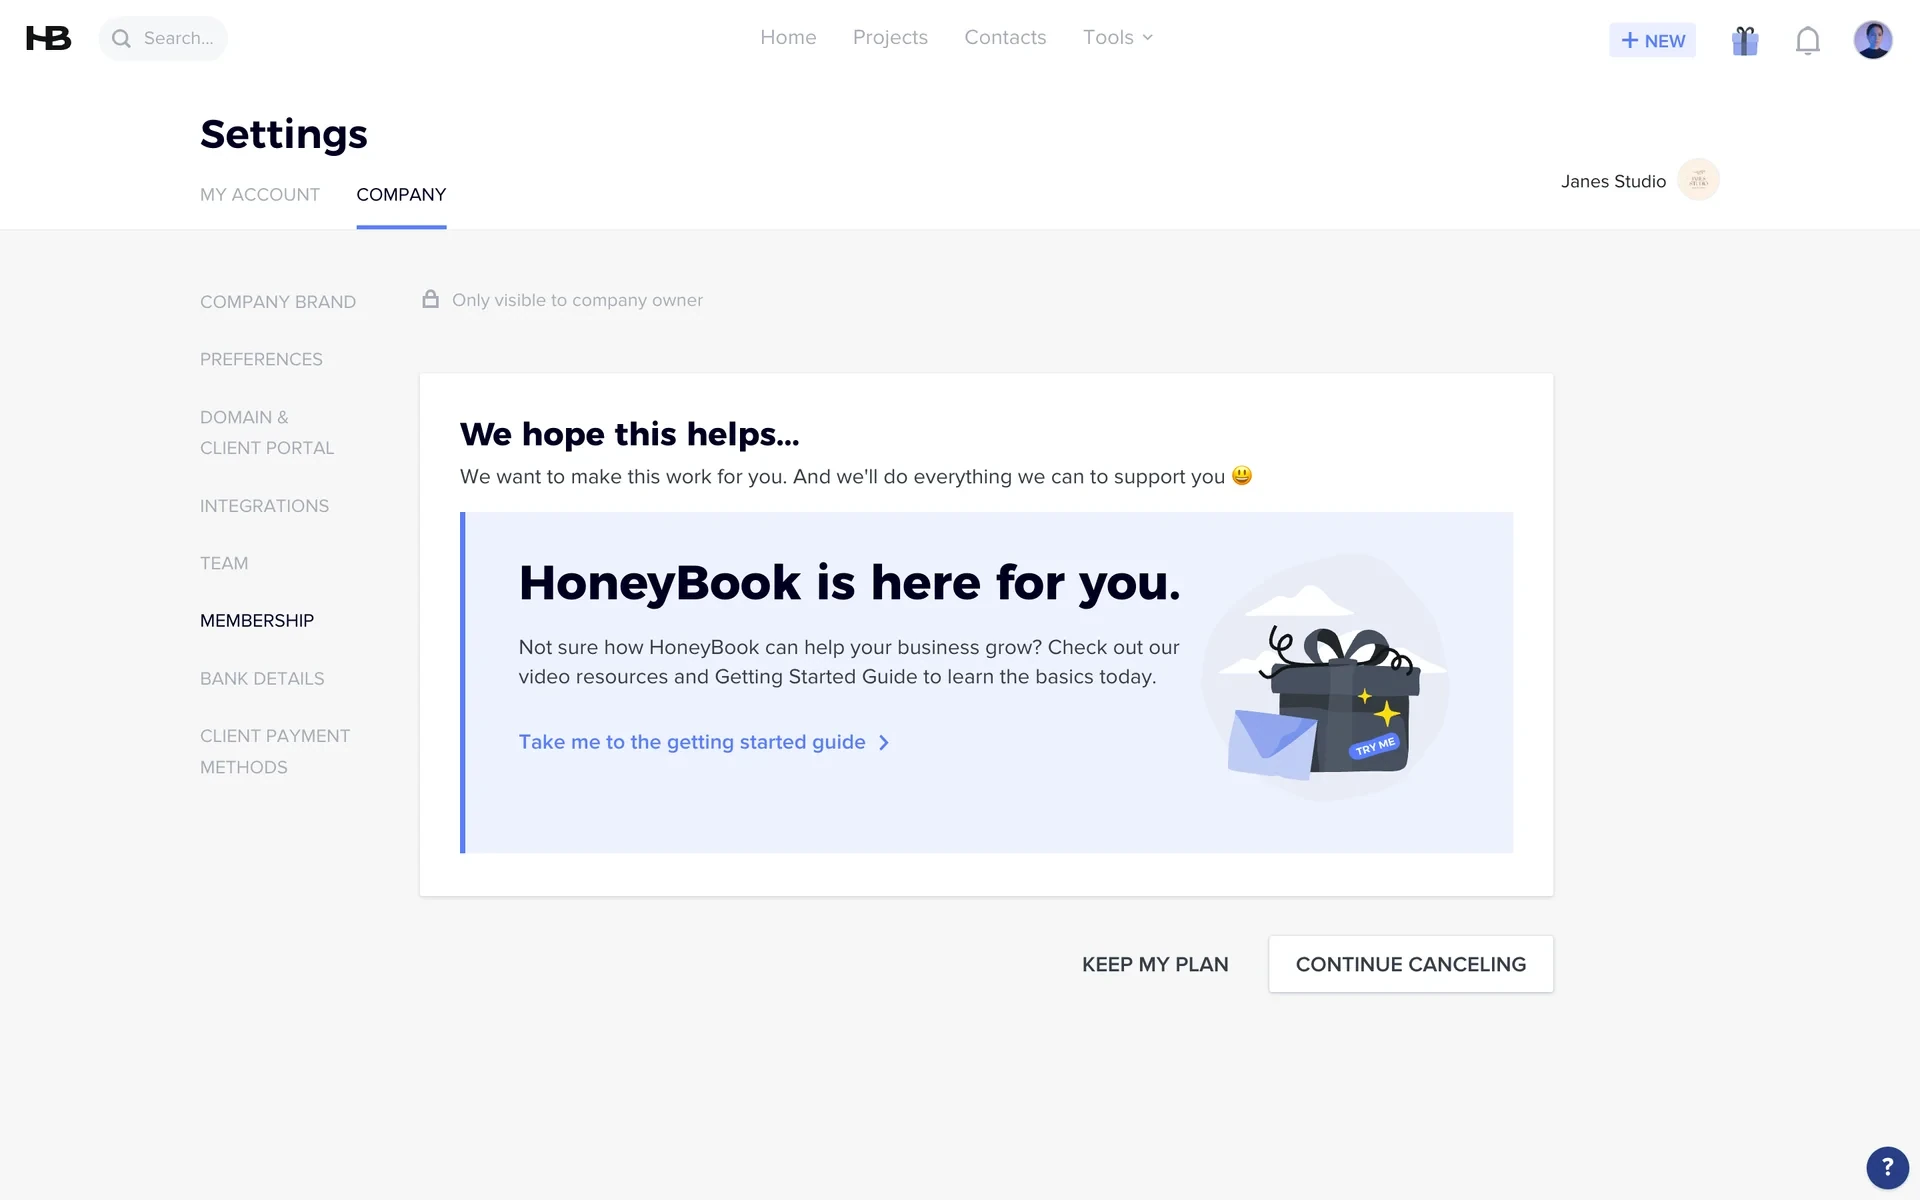This screenshot has width=1920, height=1200.
Task: Click into the Search field
Action: coord(163,38)
